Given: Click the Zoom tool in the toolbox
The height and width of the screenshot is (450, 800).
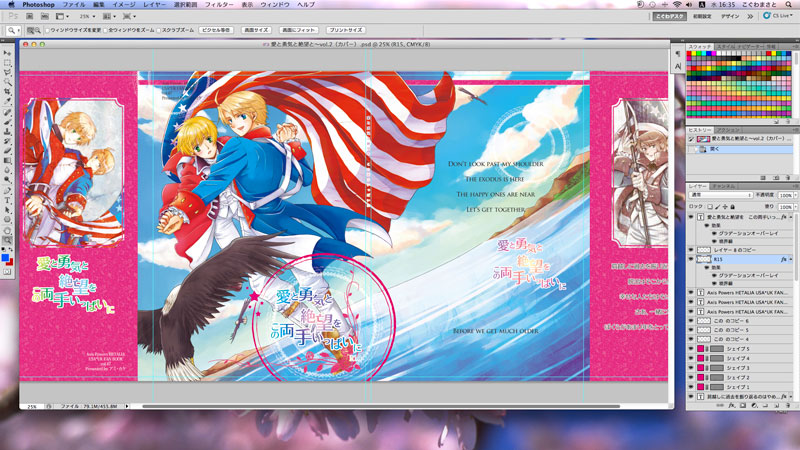Looking at the screenshot, I should coord(7,240).
